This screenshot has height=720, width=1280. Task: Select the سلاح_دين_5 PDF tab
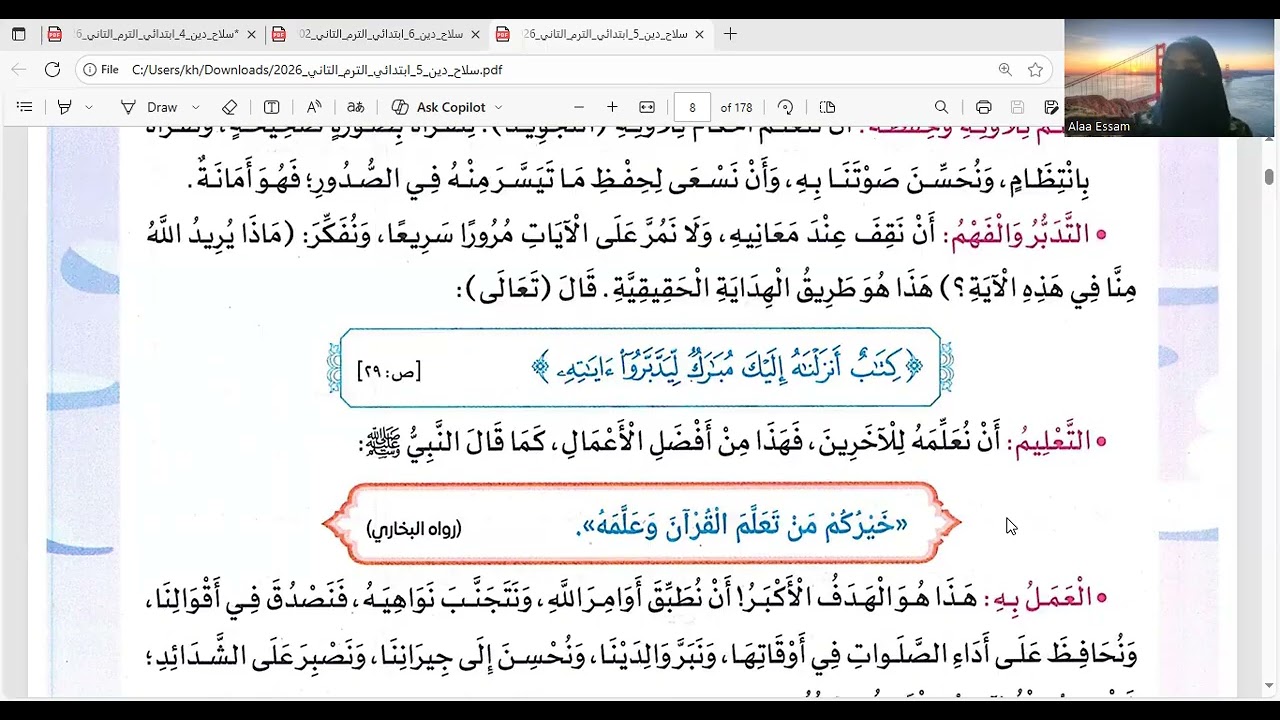599,34
